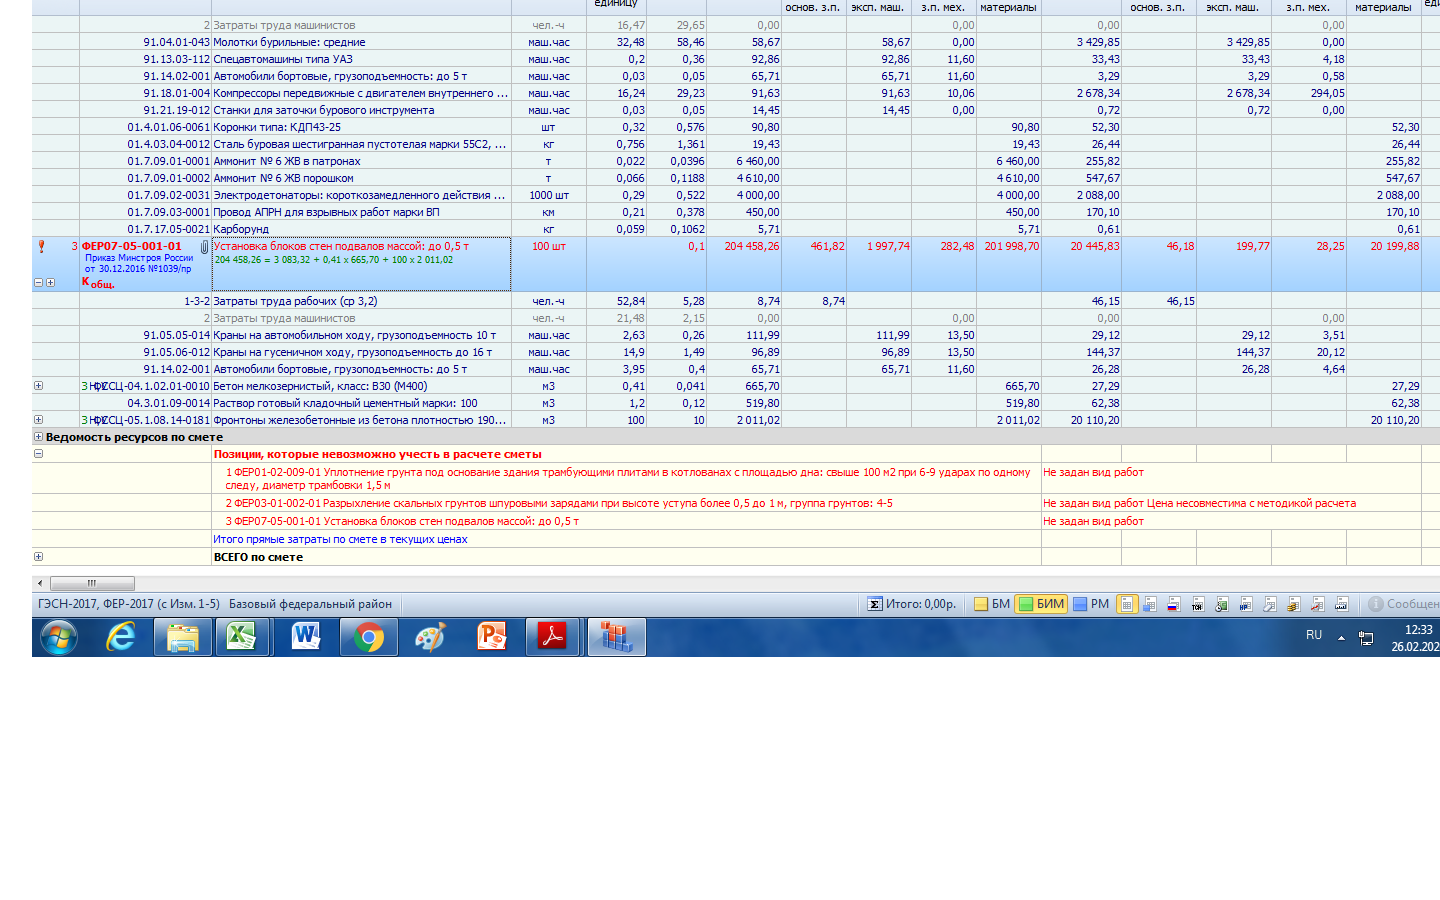Expand position 3 using its plus button
The width and height of the screenshot is (1440, 900).
coord(50,283)
